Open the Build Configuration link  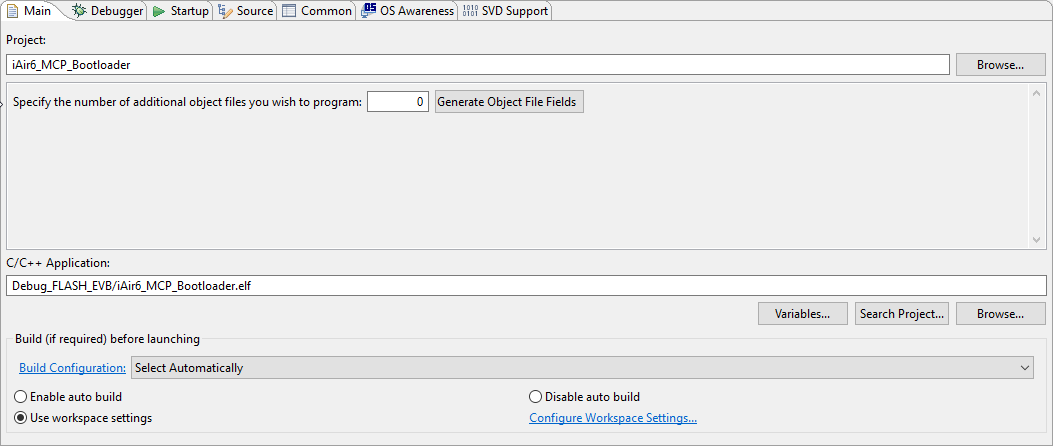coord(72,368)
